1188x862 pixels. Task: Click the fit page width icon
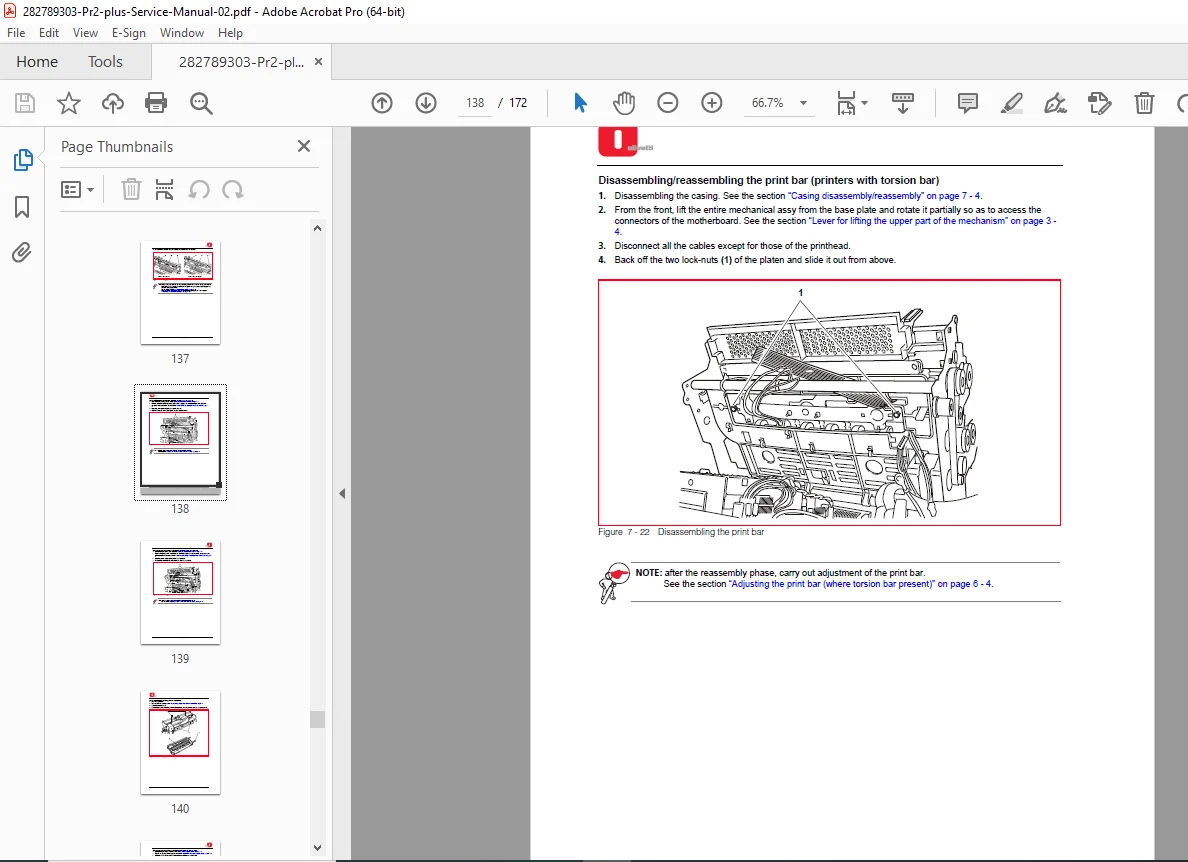tap(846, 103)
